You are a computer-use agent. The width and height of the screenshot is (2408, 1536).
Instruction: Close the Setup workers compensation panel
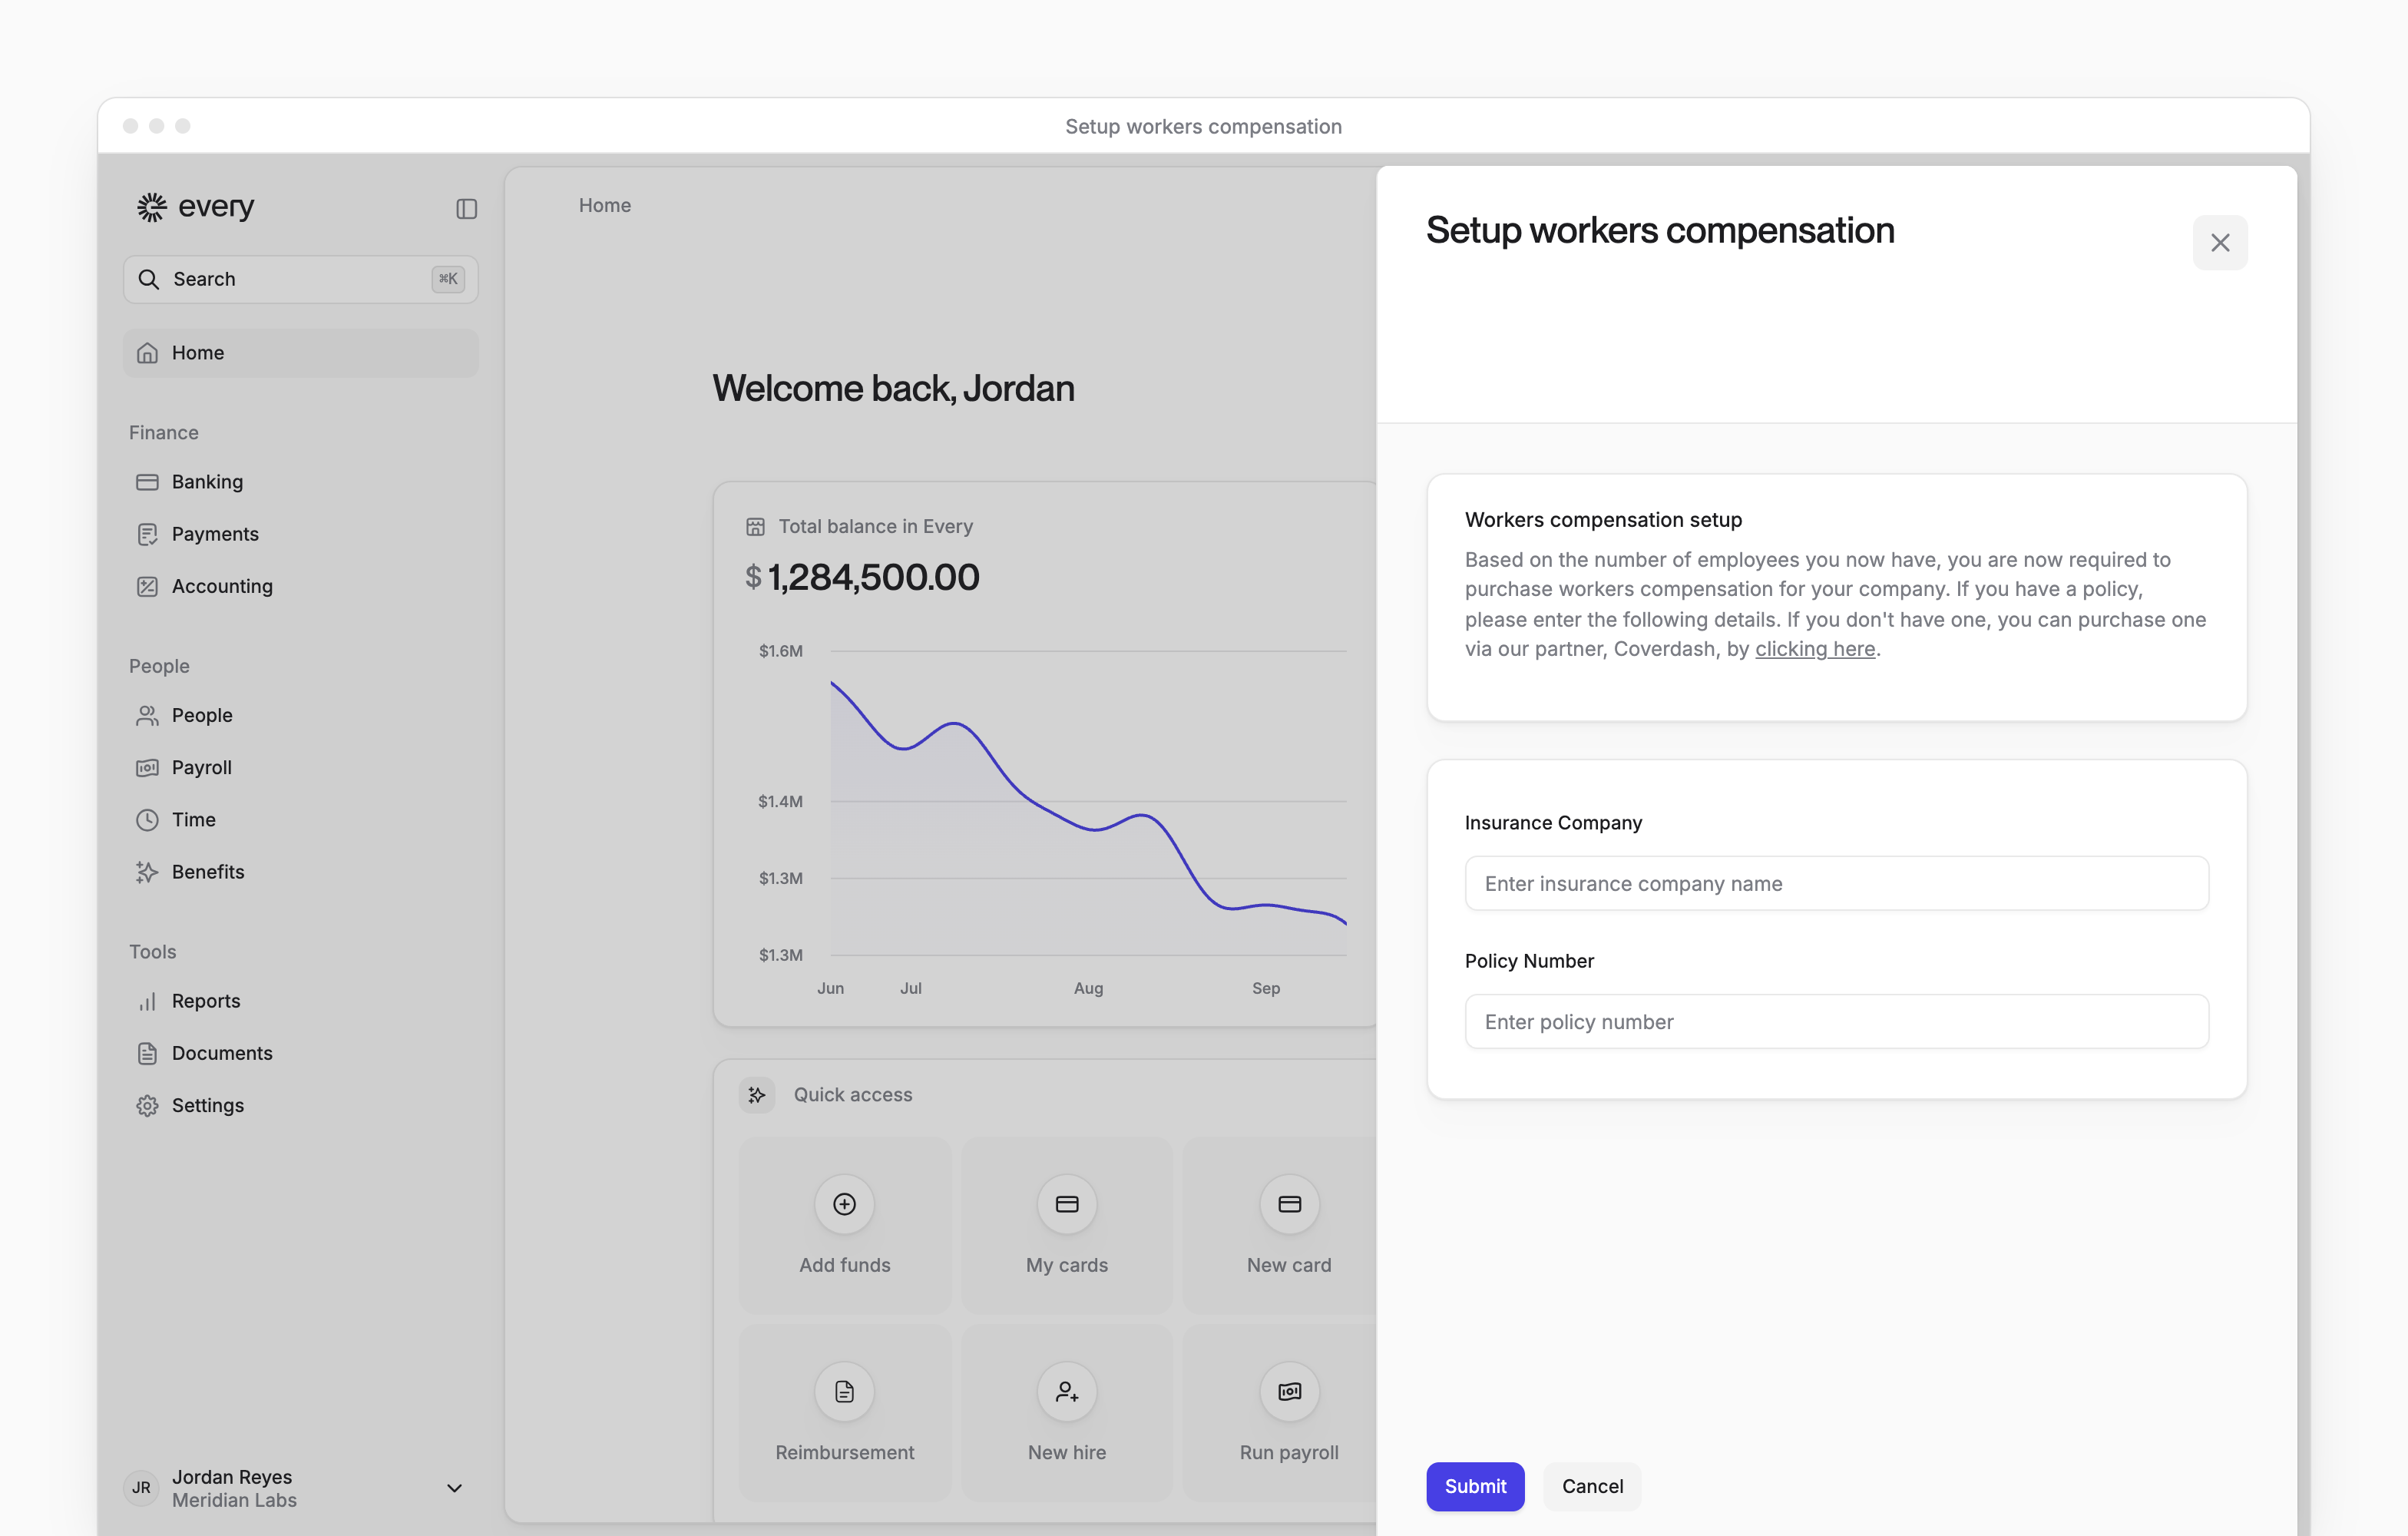2220,243
